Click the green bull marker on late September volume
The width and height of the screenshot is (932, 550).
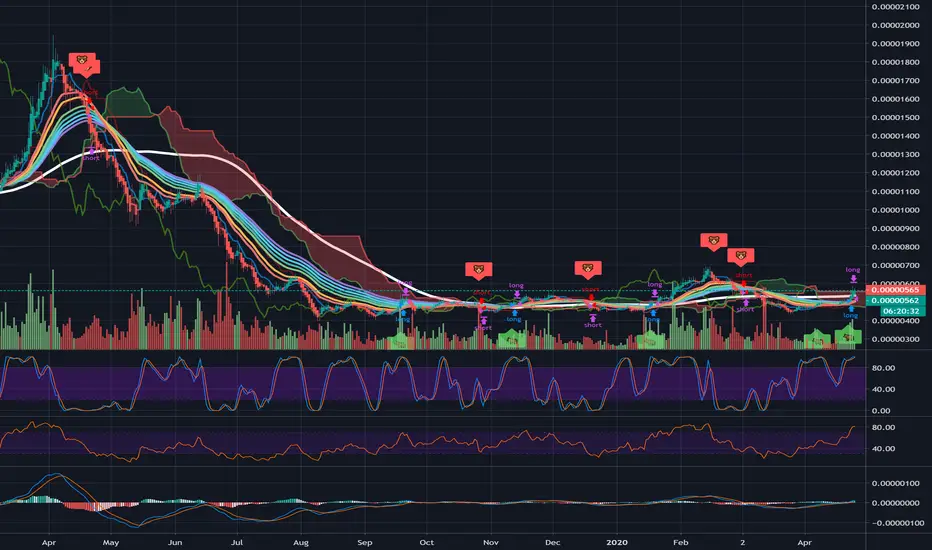pos(401,342)
